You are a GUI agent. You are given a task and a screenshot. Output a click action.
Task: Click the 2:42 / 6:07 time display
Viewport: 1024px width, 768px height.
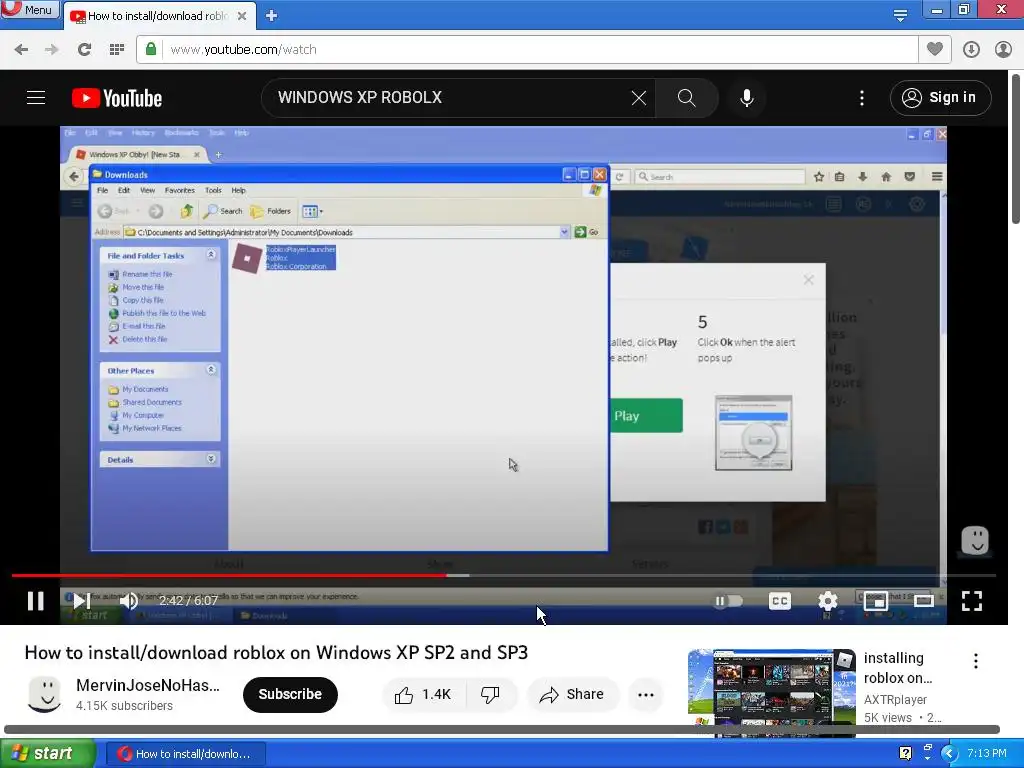point(188,601)
